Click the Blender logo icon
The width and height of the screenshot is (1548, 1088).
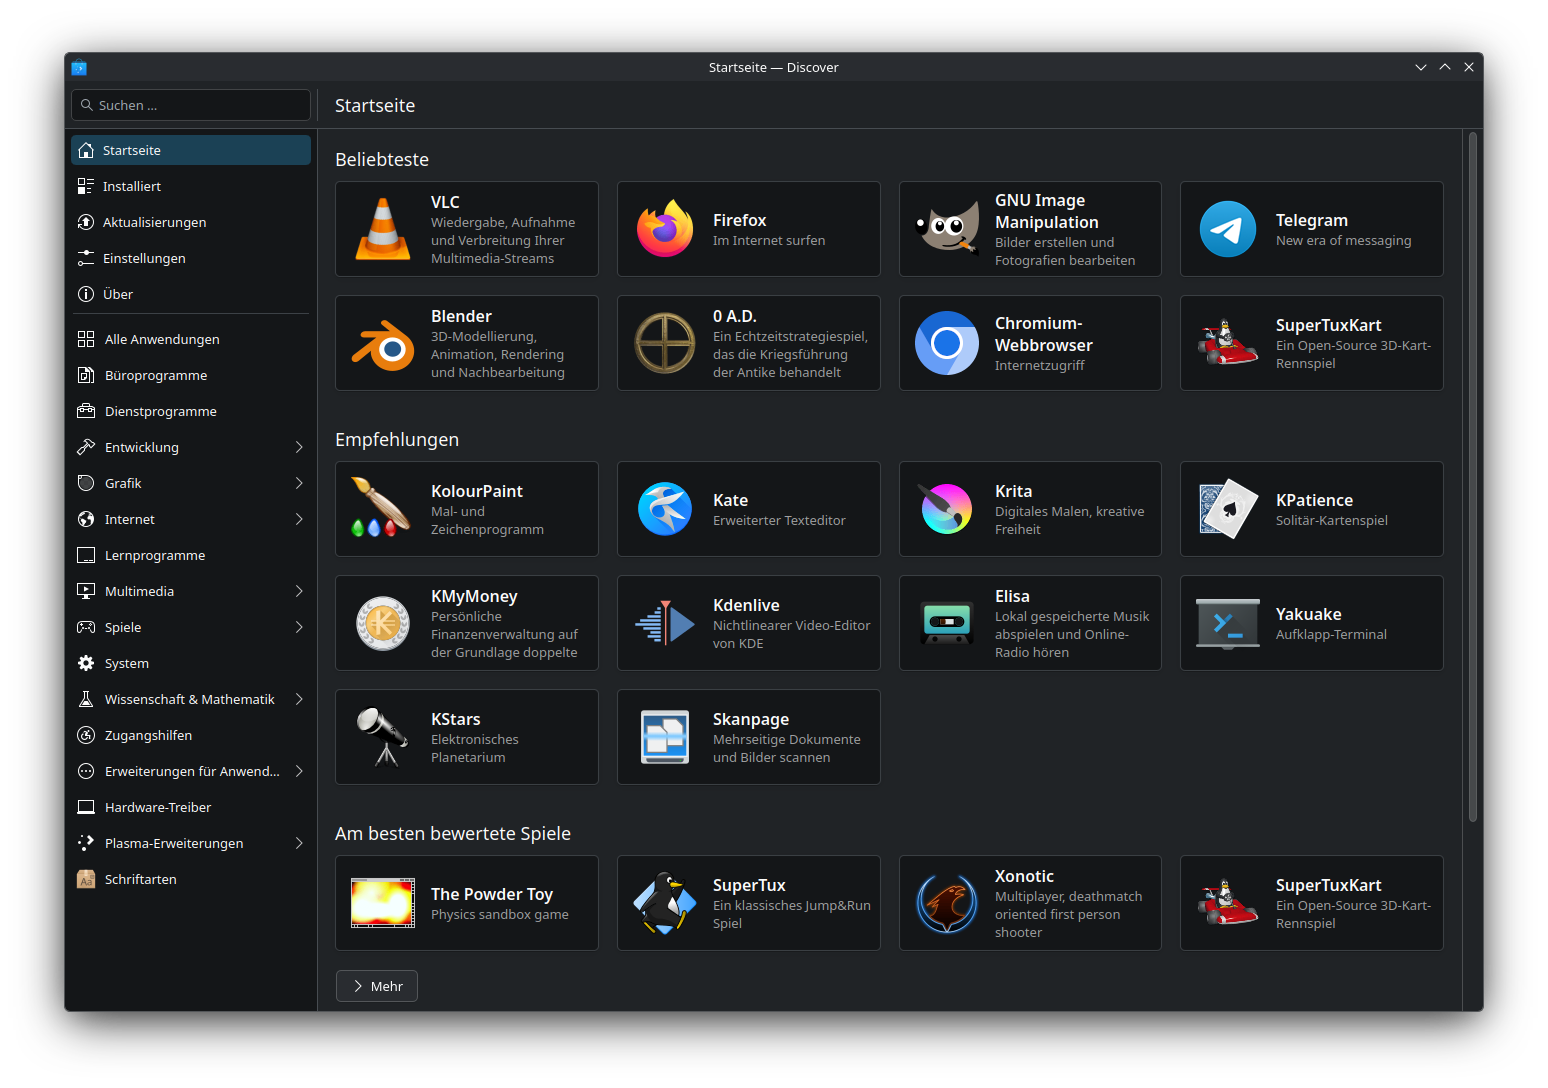pyautogui.click(x=383, y=344)
